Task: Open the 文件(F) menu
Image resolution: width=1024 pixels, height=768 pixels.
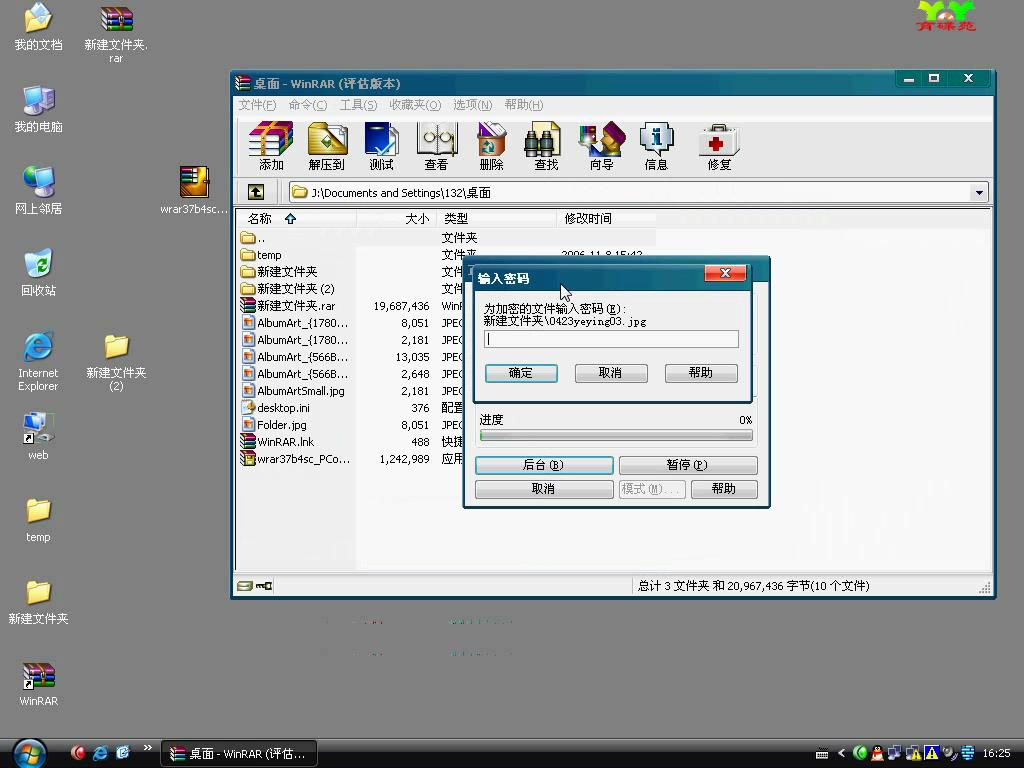Action: click(257, 105)
